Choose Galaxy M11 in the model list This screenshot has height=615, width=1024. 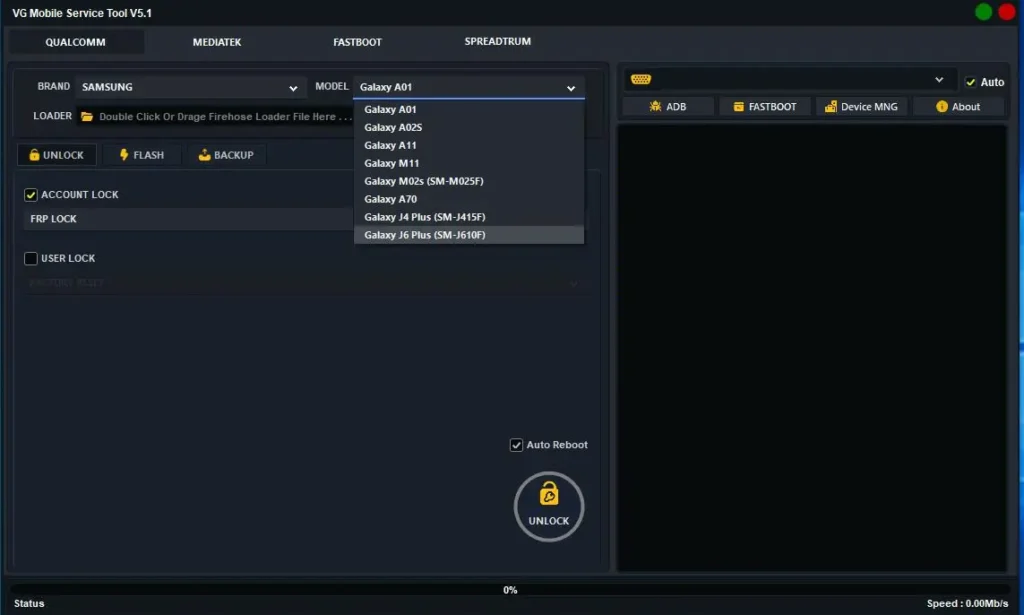pos(469,163)
